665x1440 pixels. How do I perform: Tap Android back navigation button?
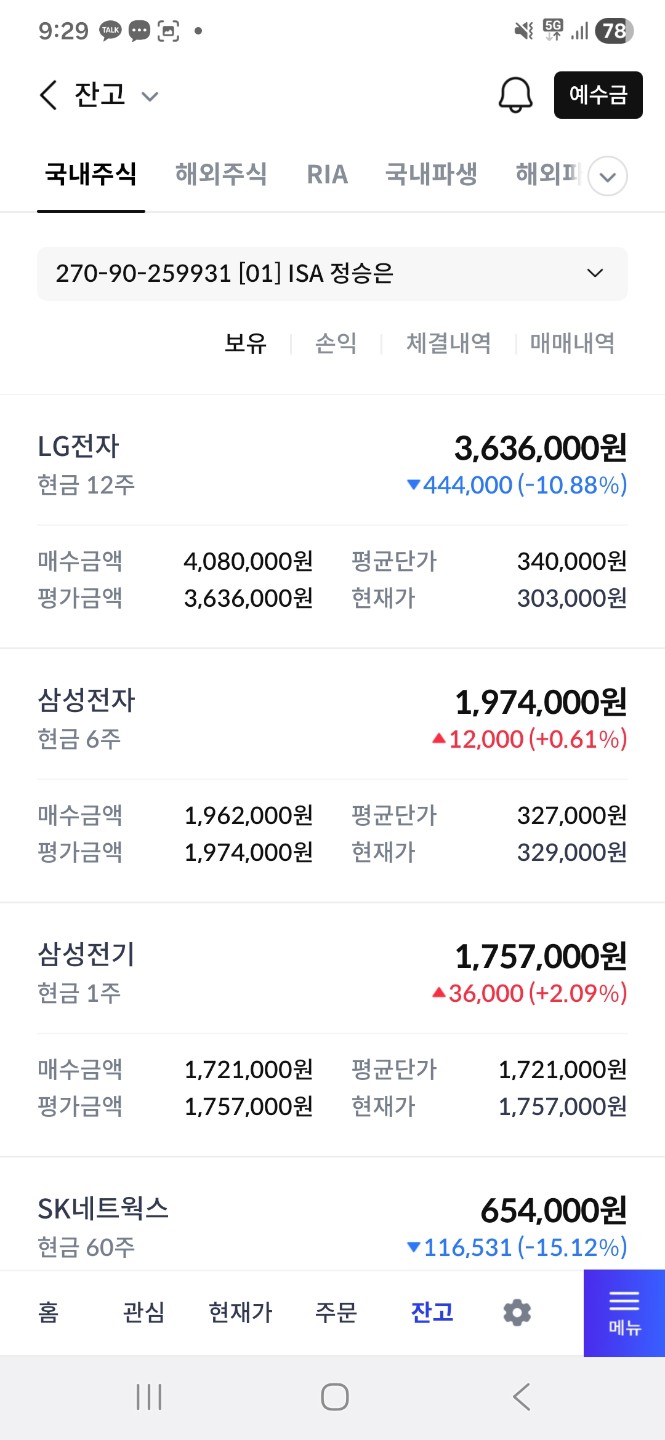coord(521,1397)
